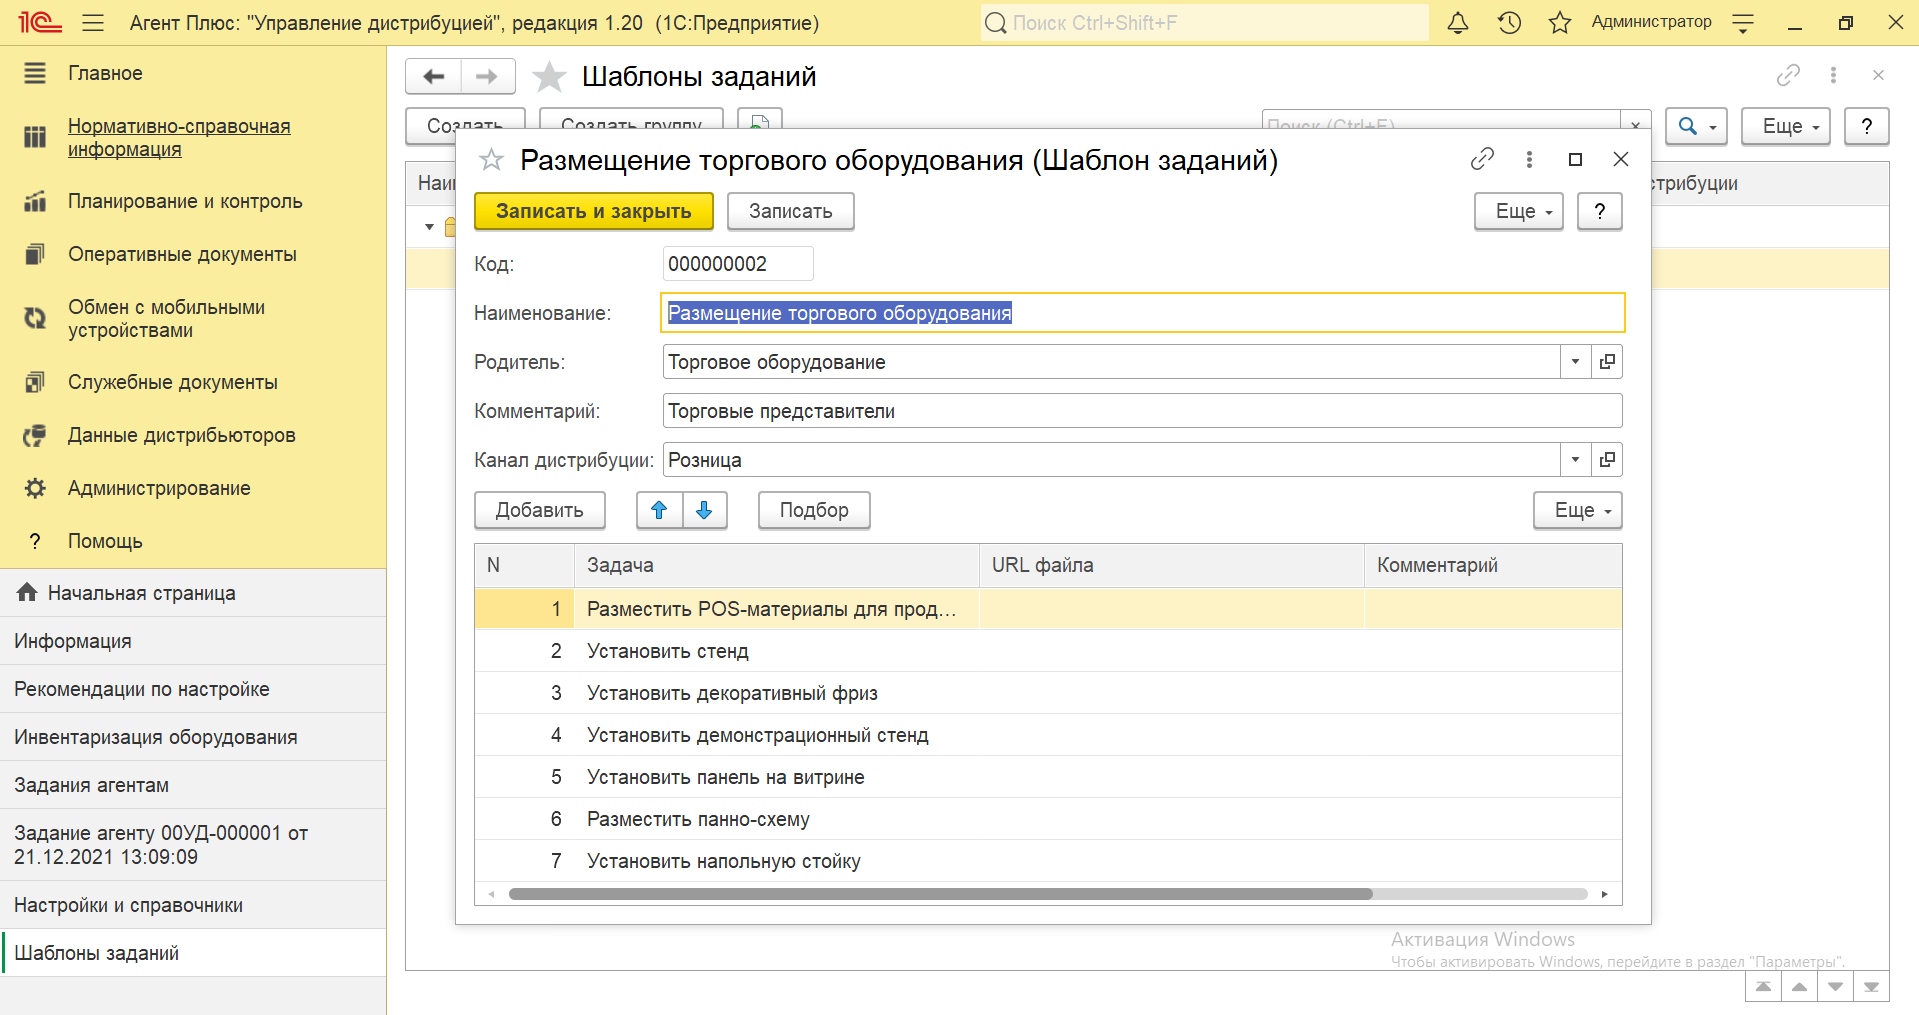The height and width of the screenshot is (1015, 1919).
Task: Click Записать и закрыть button
Action: pyautogui.click(x=593, y=211)
